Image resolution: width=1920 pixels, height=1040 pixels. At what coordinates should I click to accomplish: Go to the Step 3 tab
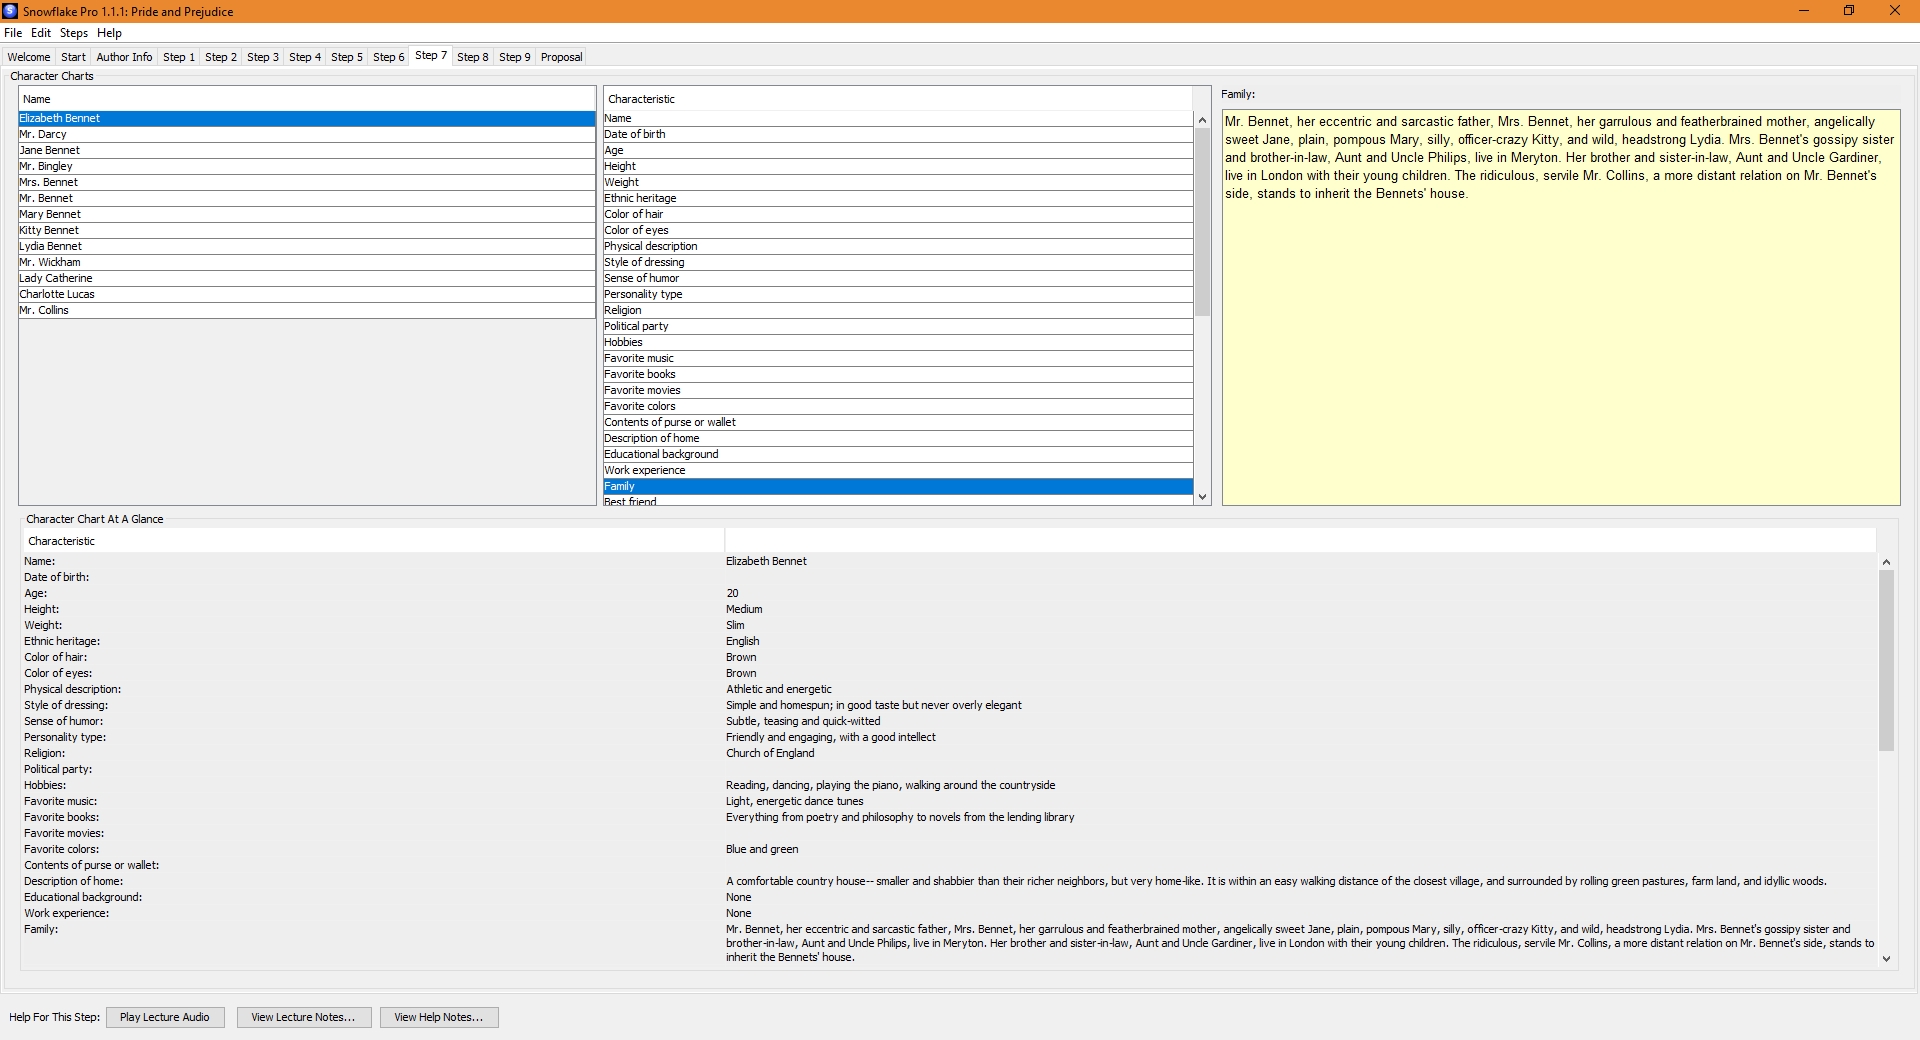point(263,57)
